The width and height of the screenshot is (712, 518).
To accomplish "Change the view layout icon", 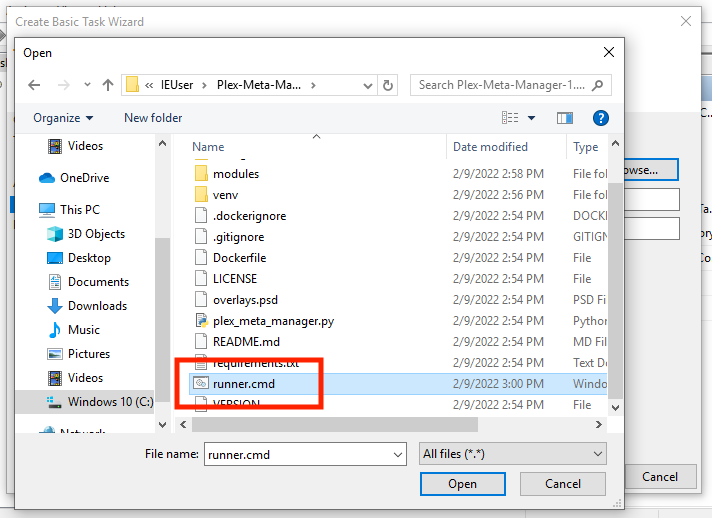I will pos(510,118).
